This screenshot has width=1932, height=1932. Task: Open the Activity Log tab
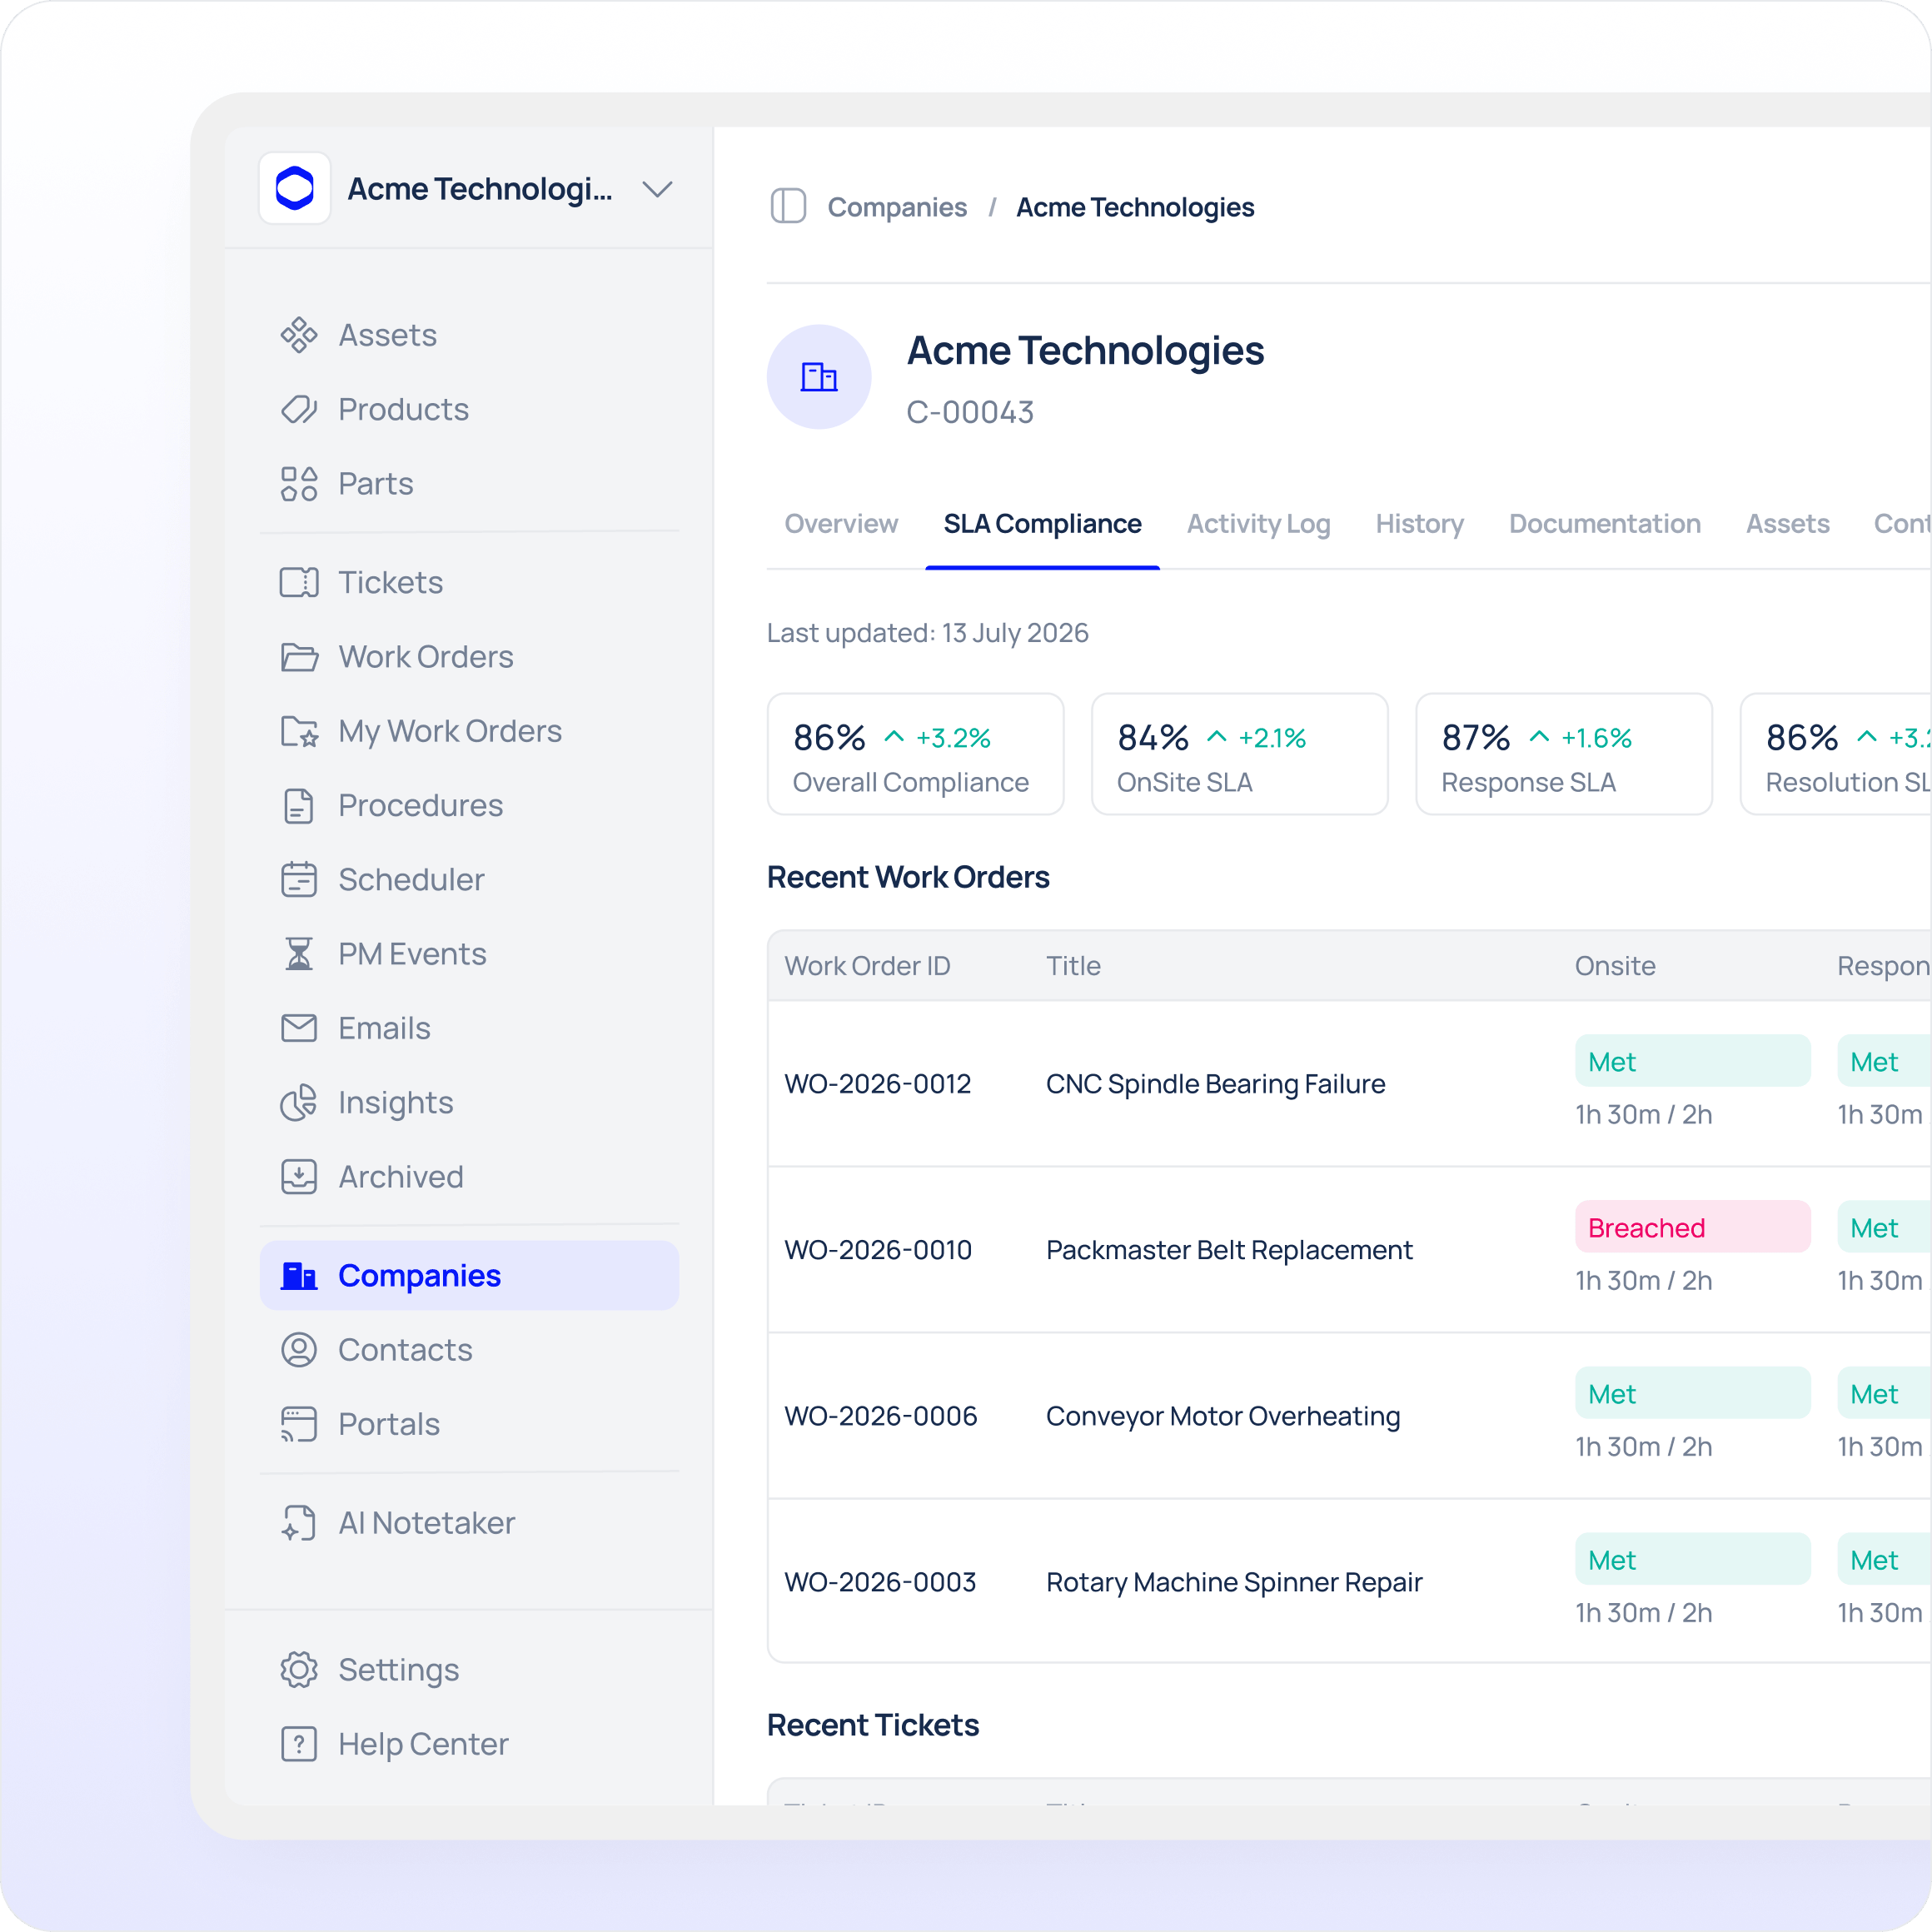point(1258,524)
